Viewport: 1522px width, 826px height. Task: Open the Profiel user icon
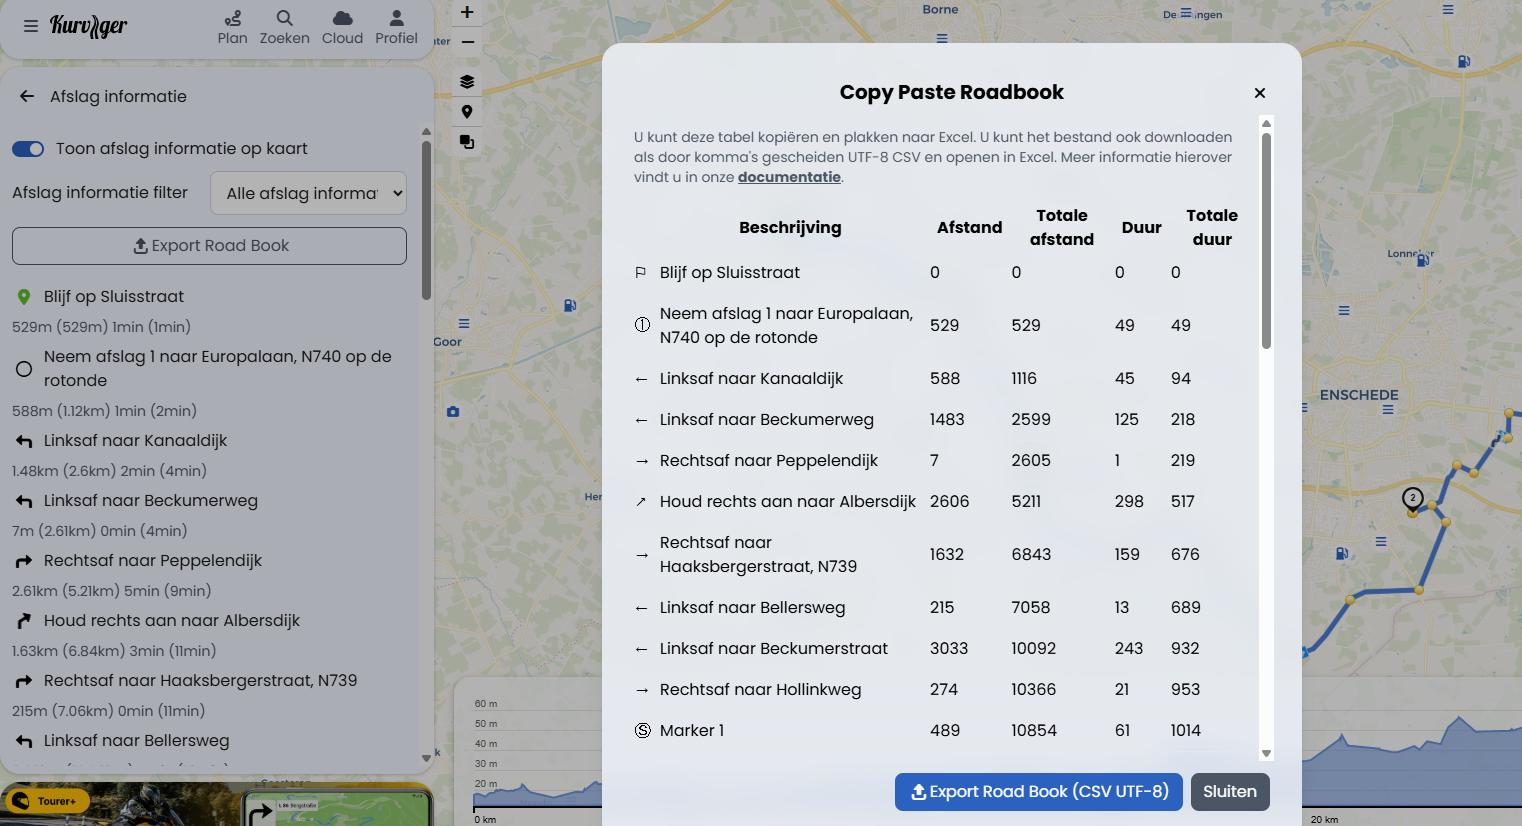click(x=396, y=27)
